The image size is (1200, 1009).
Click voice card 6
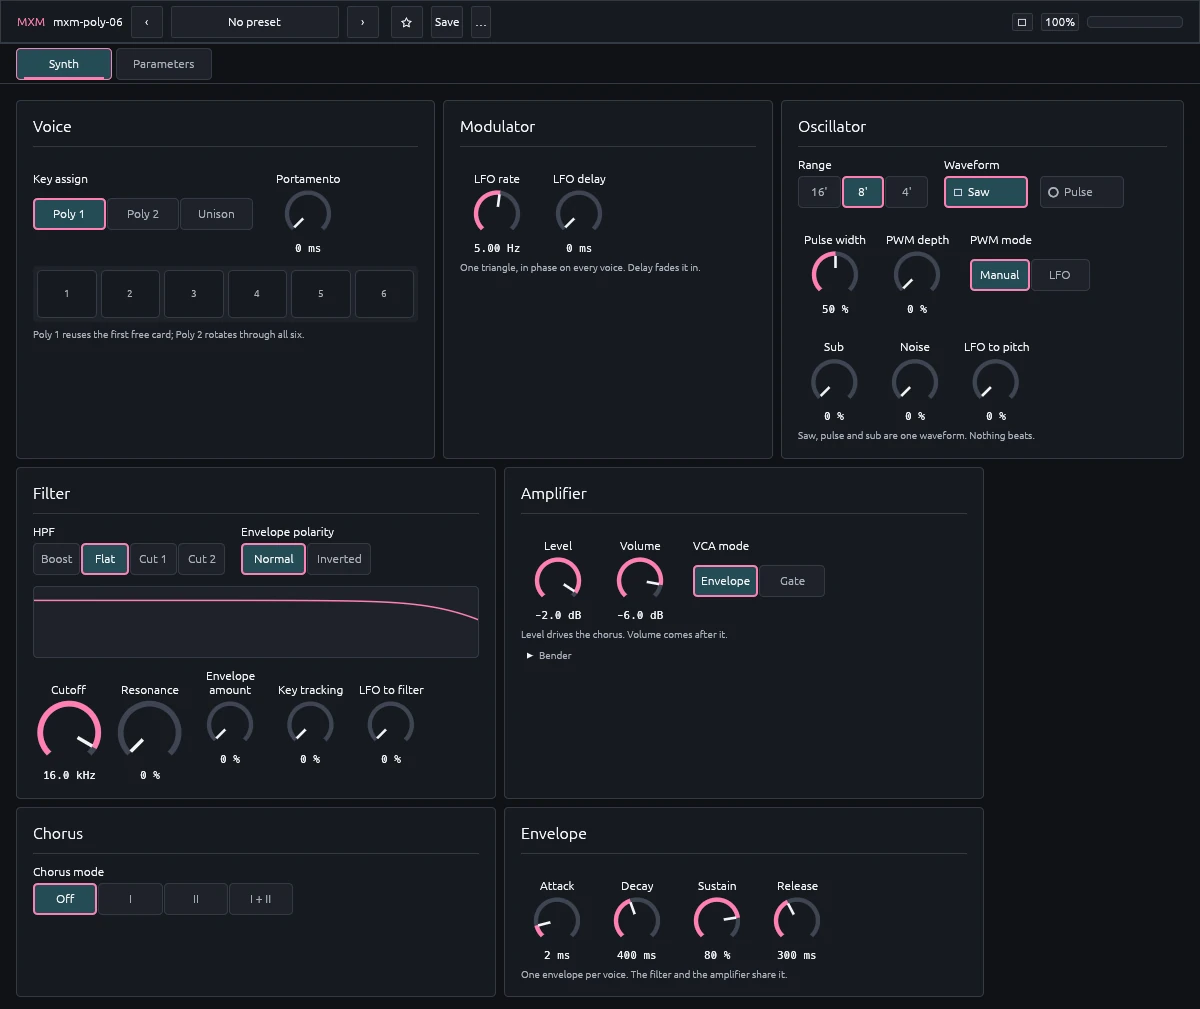point(384,294)
